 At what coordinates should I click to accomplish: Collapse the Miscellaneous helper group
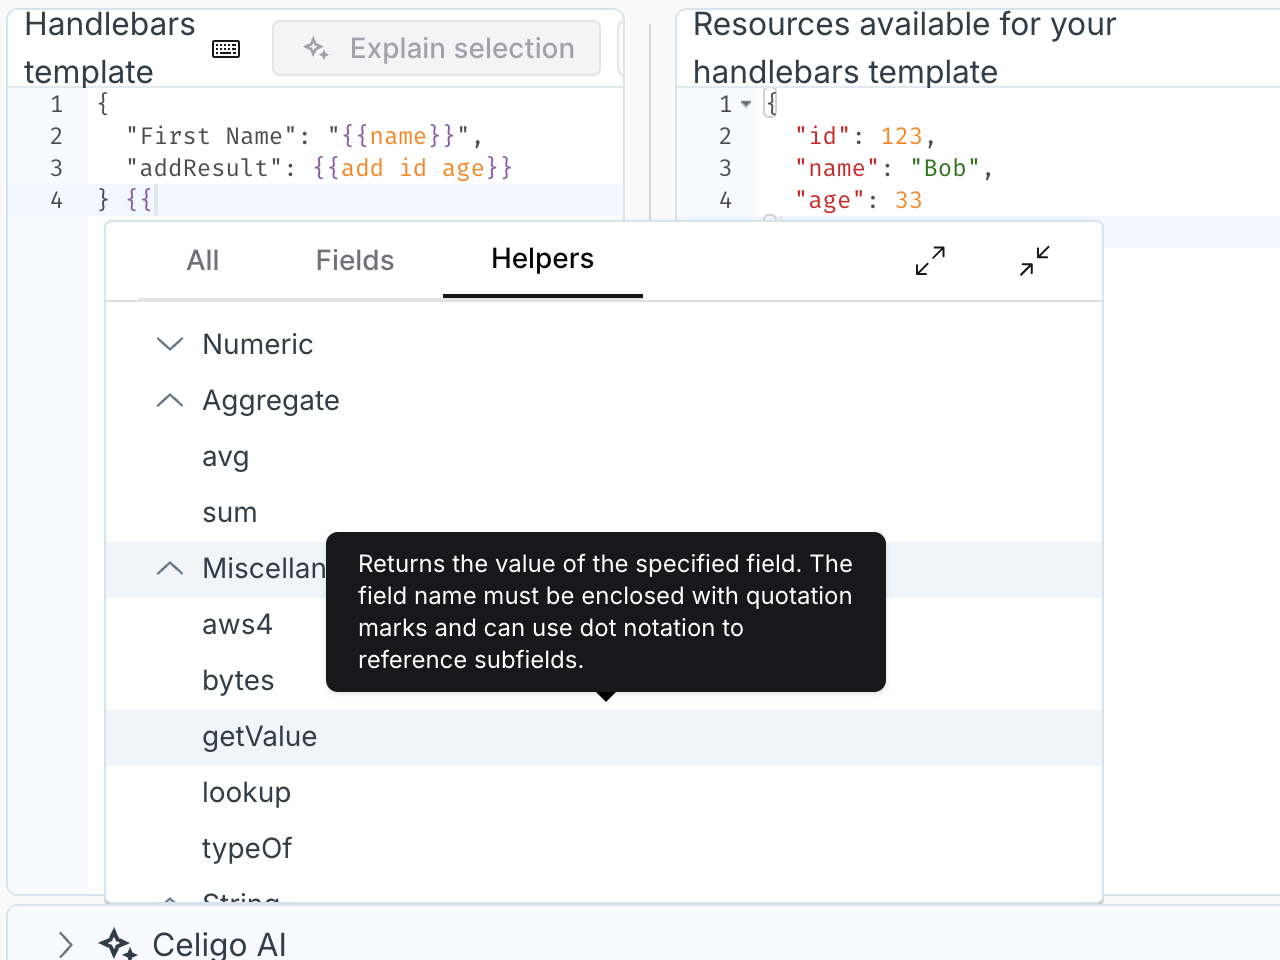click(x=170, y=568)
